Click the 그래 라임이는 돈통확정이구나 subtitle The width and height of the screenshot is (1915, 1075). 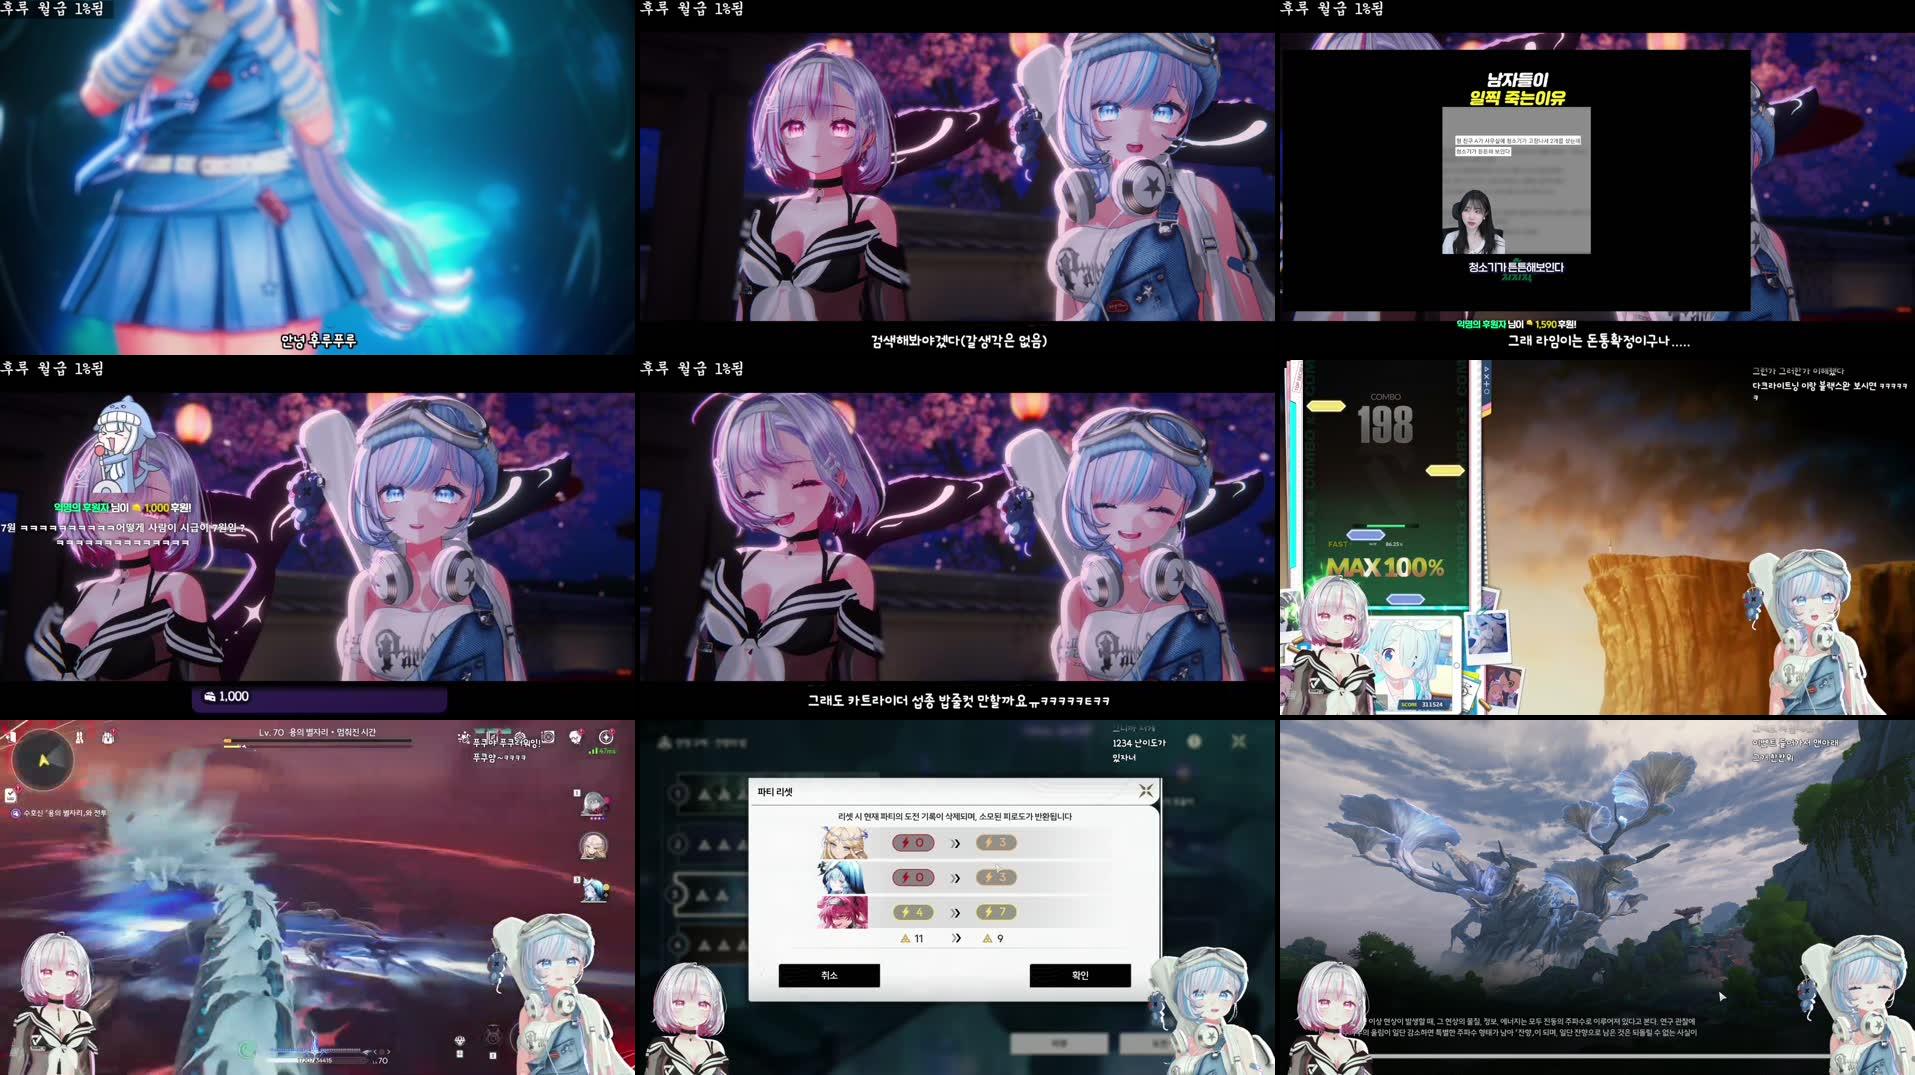[x=1599, y=341]
